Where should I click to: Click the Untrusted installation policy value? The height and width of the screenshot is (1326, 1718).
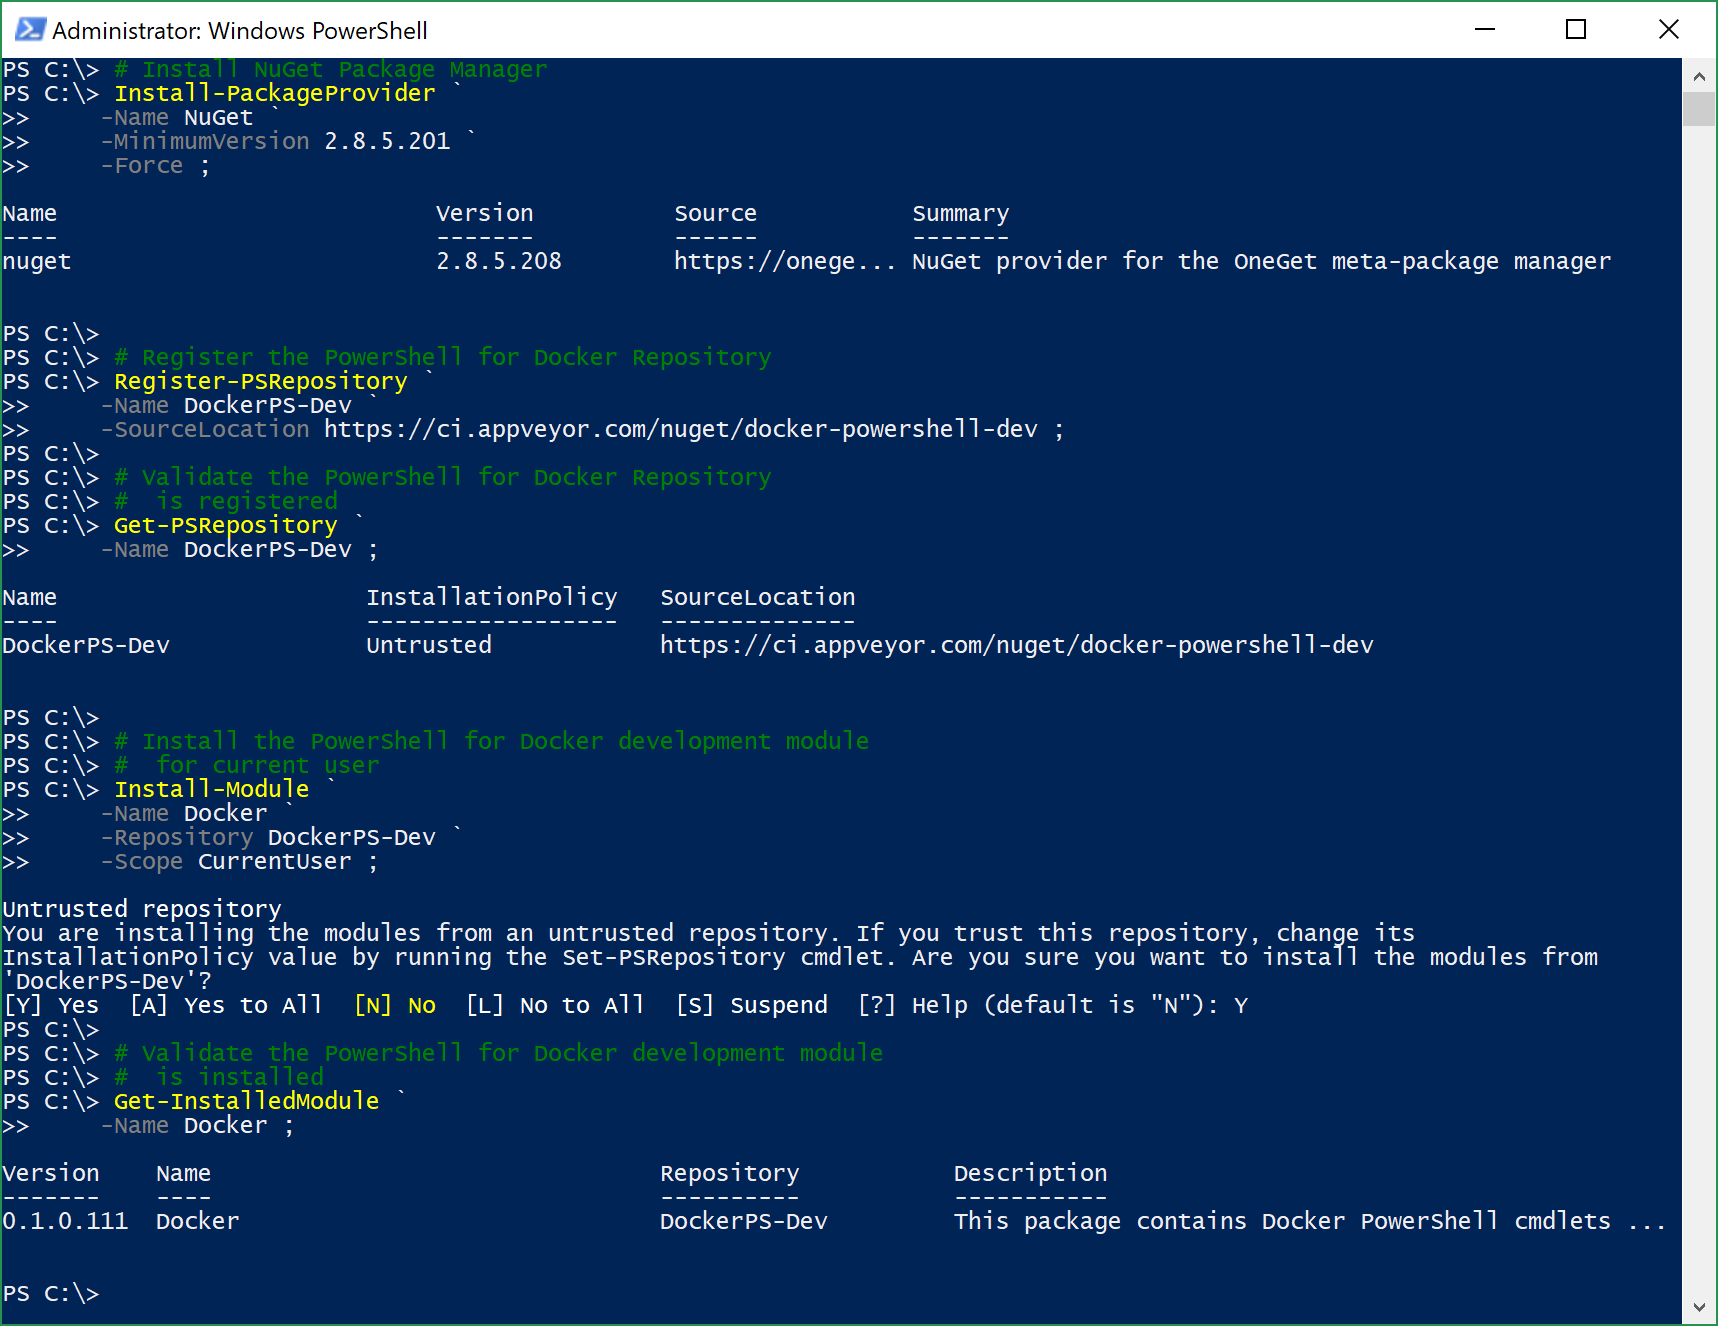point(429,645)
